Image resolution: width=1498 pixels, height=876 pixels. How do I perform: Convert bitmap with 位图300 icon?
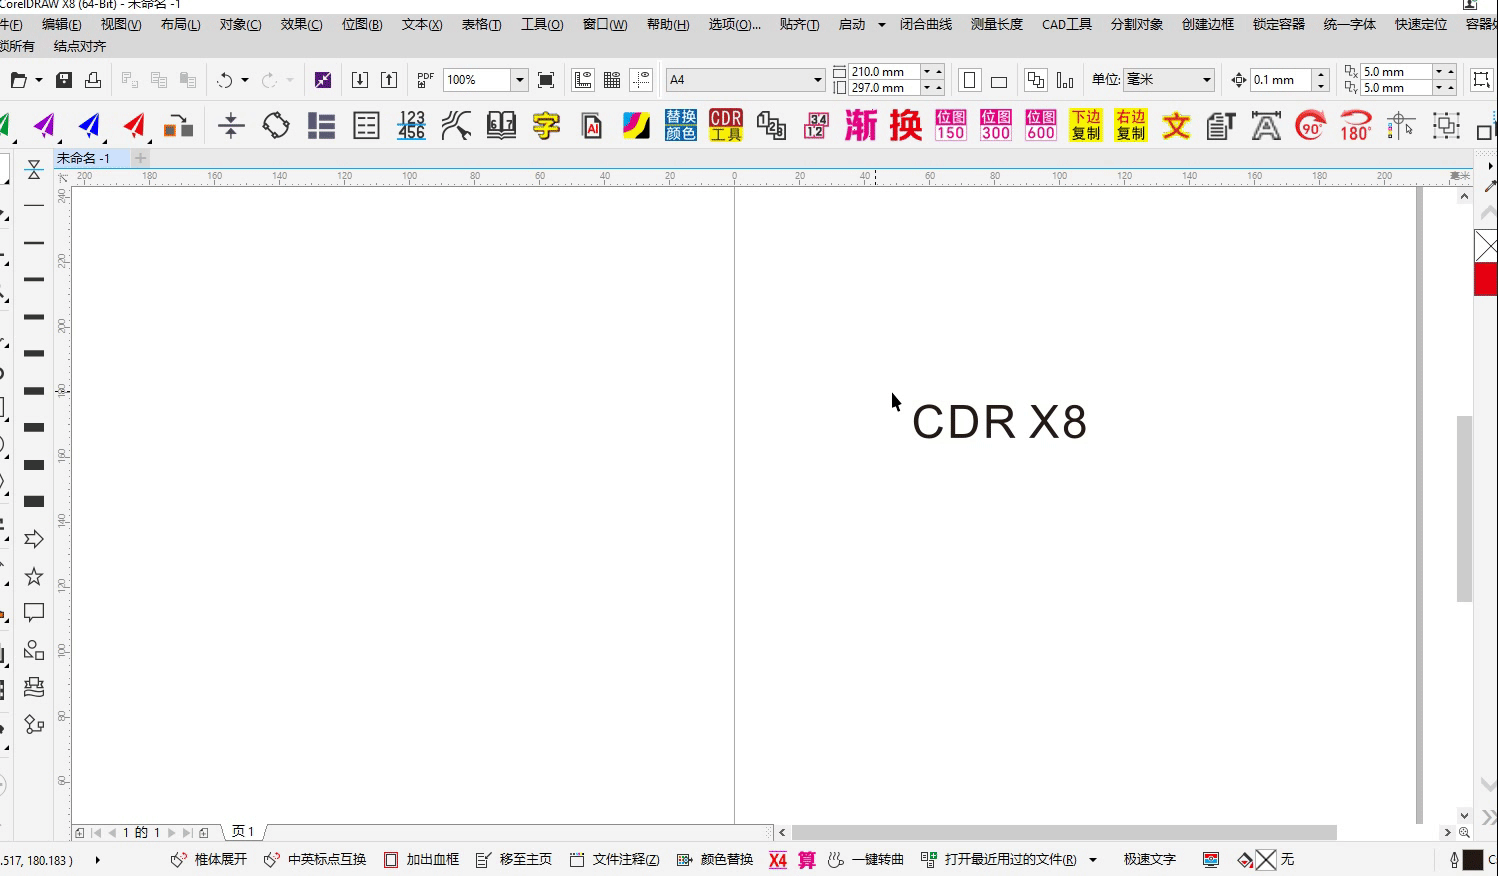(996, 125)
